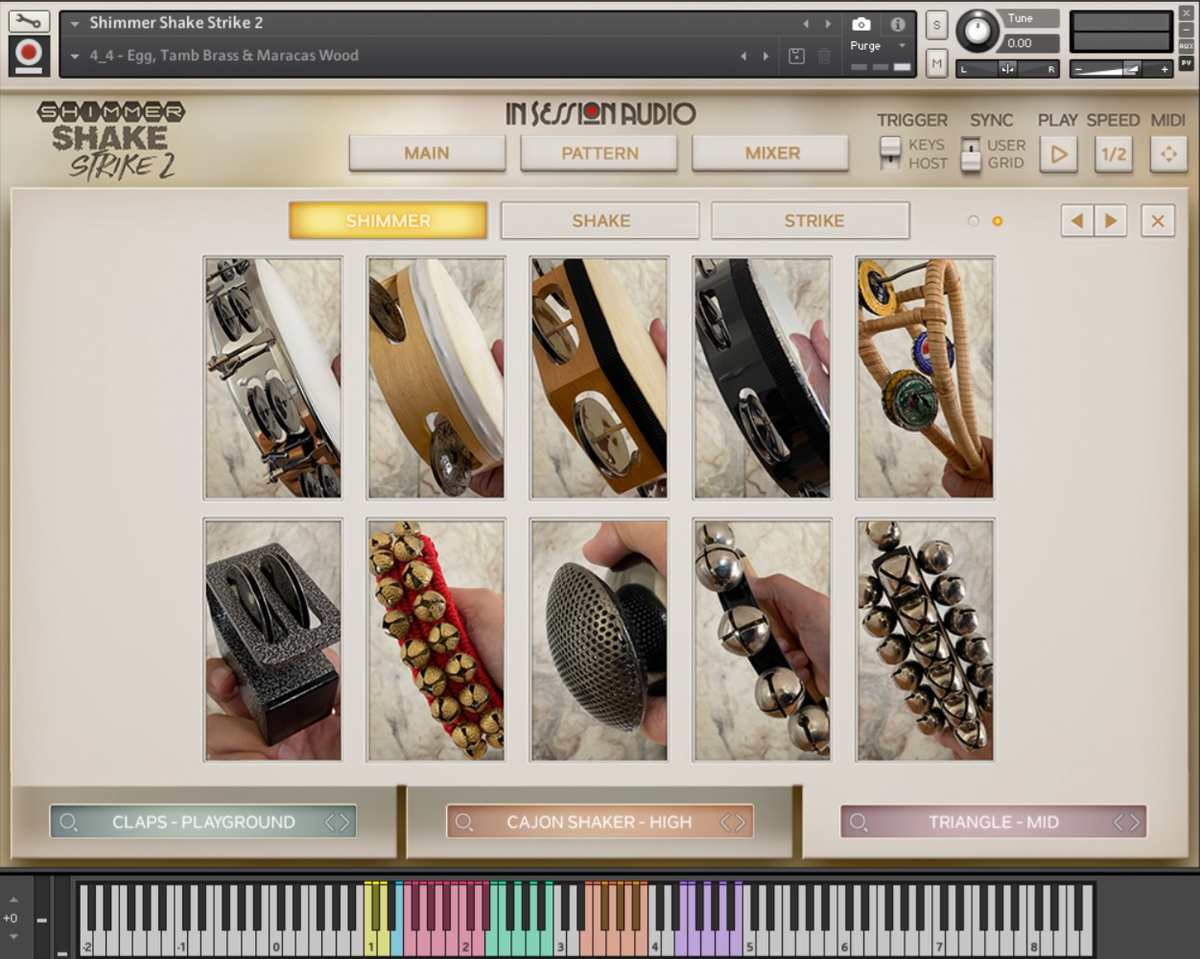The height and width of the screenshot is (959, 1200).
Task: Adjust the output volume slider
Action: [1121, 69]
